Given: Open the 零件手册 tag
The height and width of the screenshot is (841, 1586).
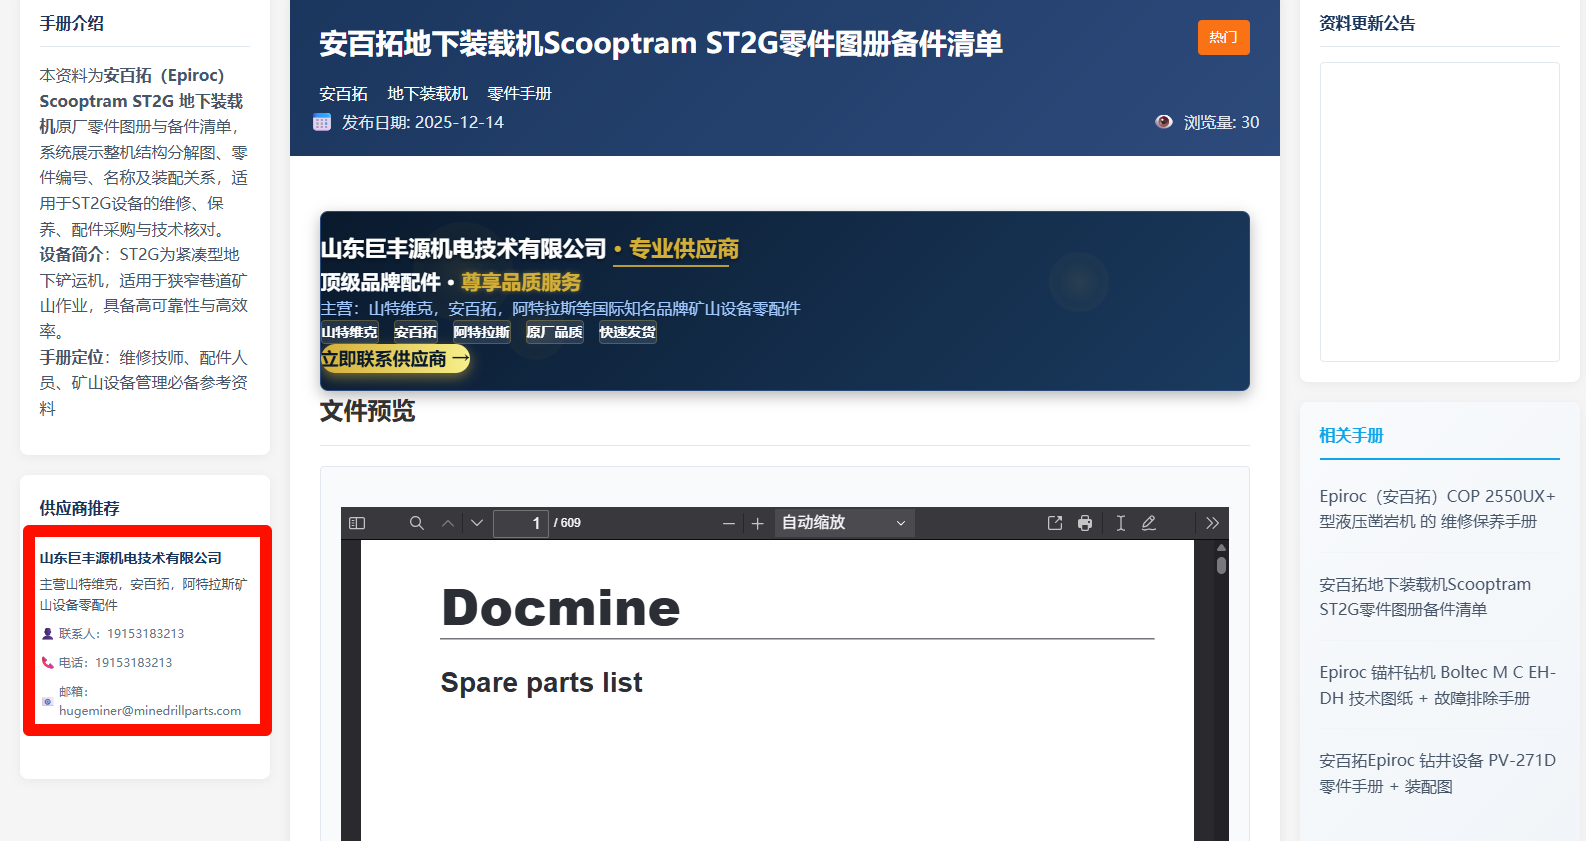Looking at the screenshot, I should click(519, 94).
